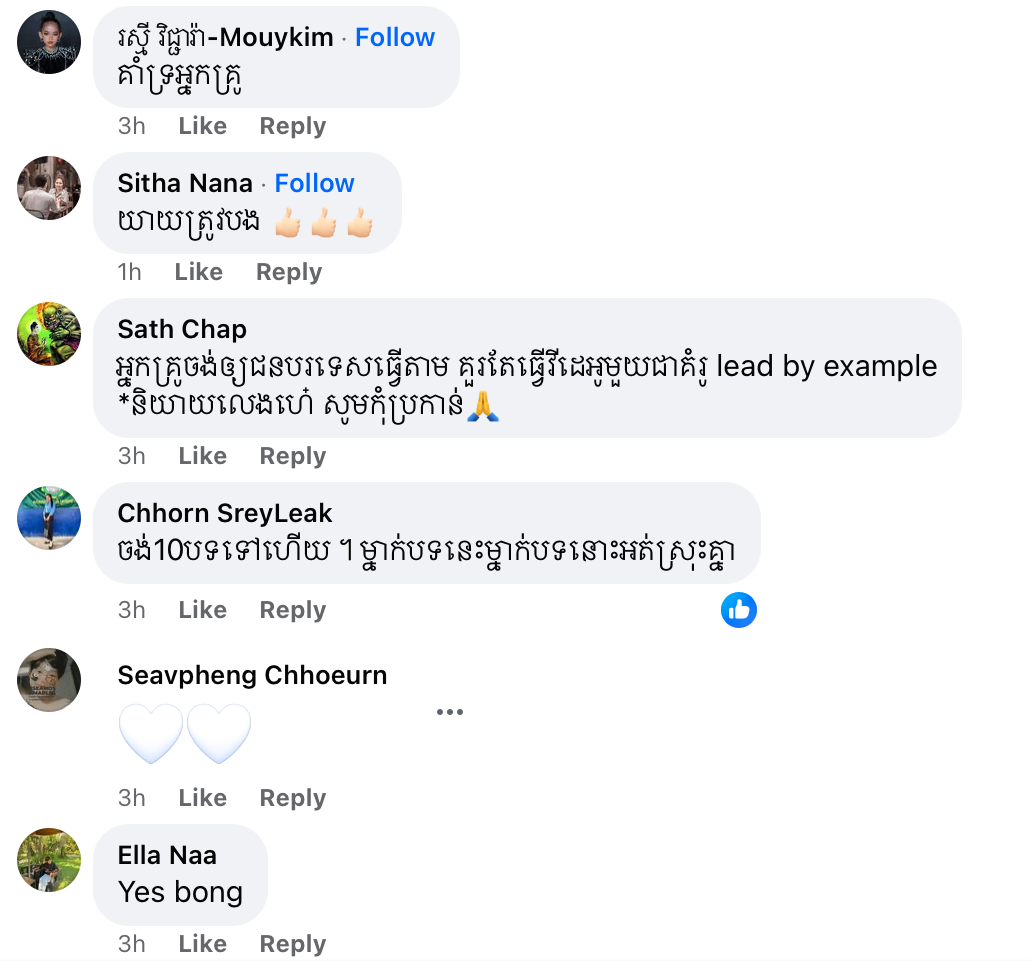
Task: Click Ella Naa's profile picture
Action: [x=49, y=860]
